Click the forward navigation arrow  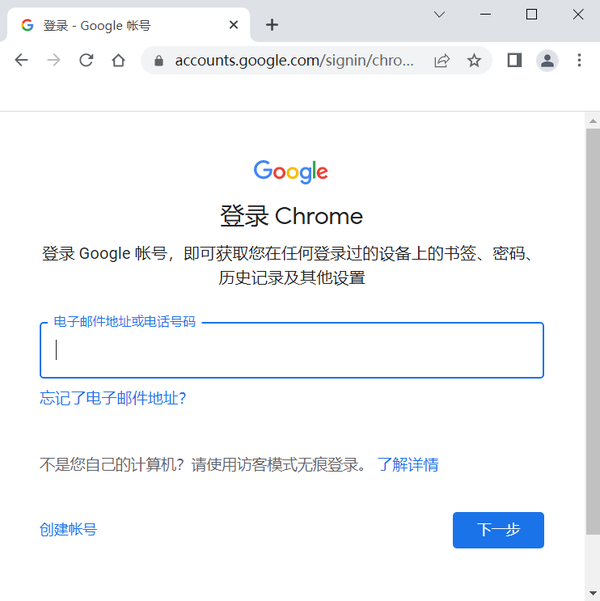tap(54, 61)
